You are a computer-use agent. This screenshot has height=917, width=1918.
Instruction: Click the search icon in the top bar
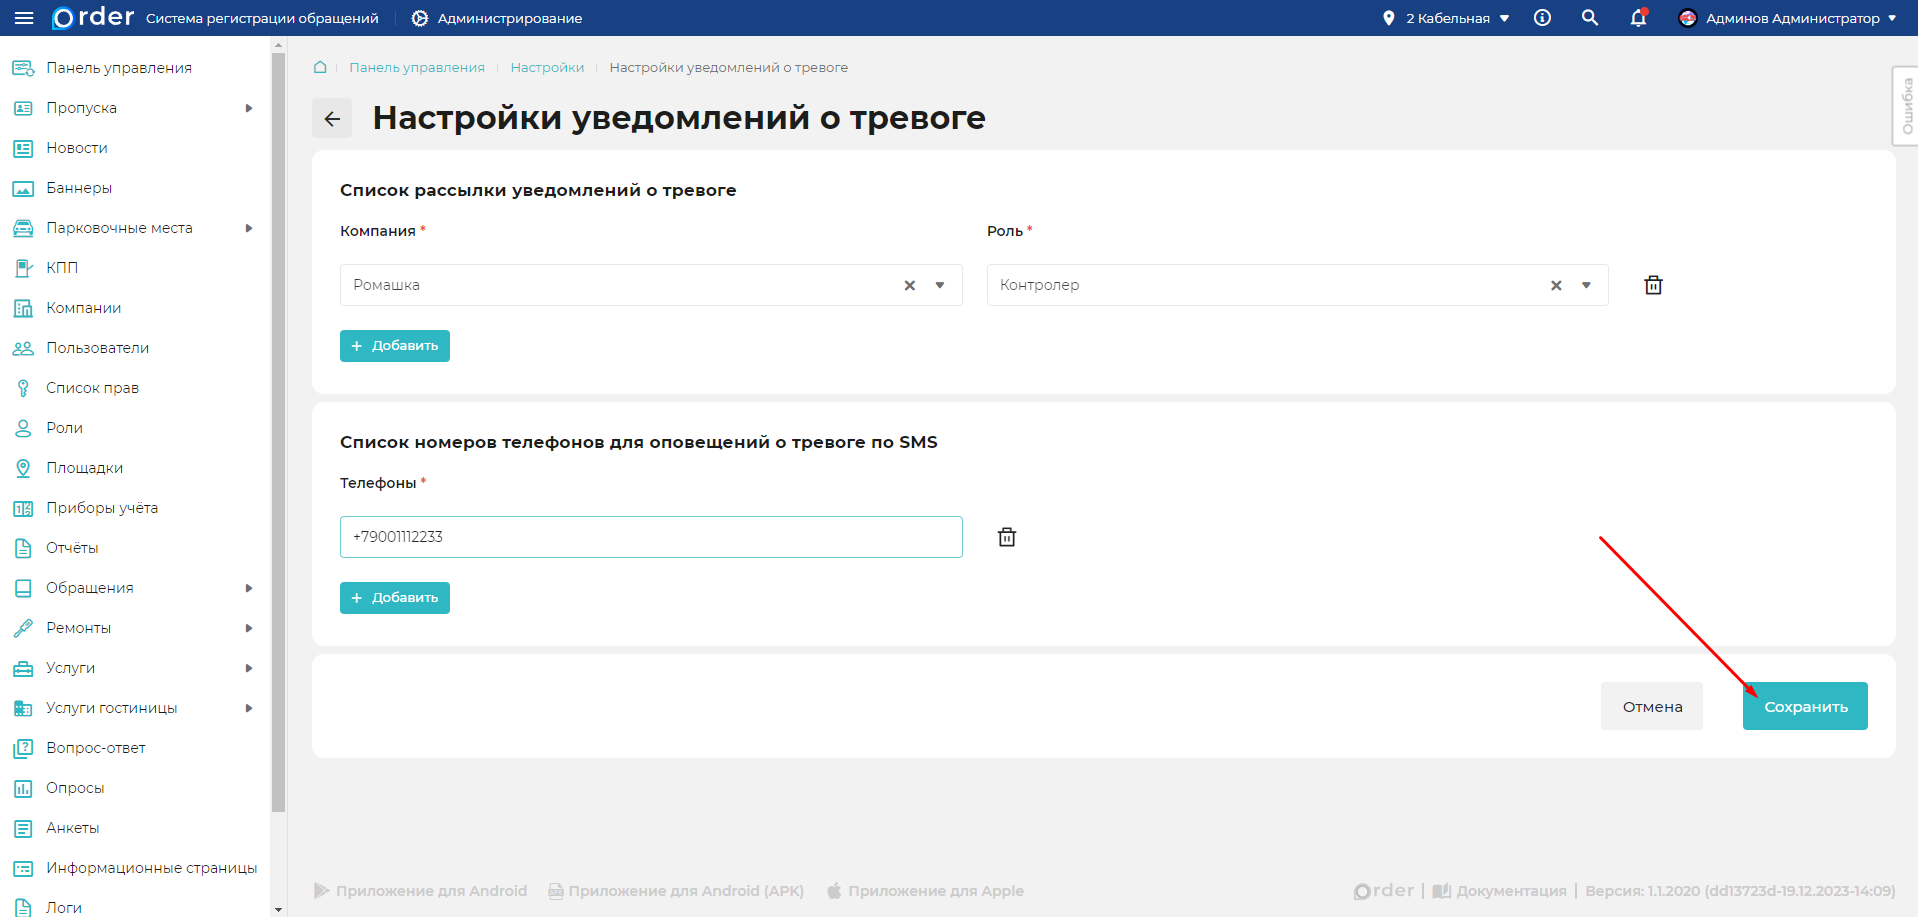point(1589,18)
